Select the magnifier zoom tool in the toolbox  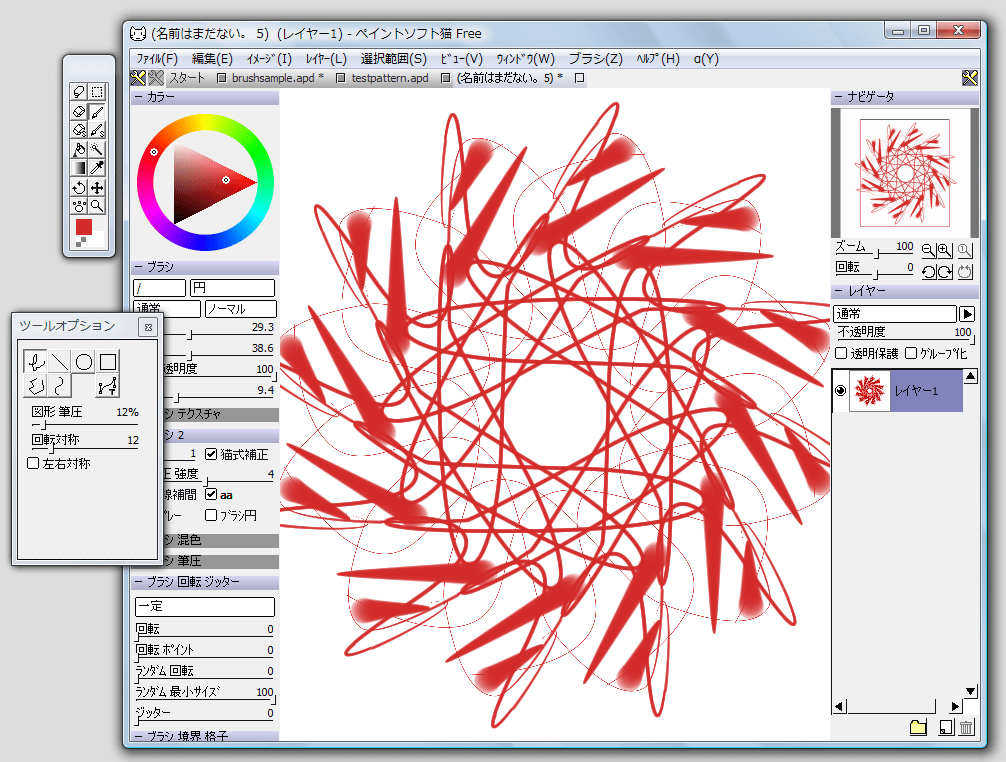(97, 206)
